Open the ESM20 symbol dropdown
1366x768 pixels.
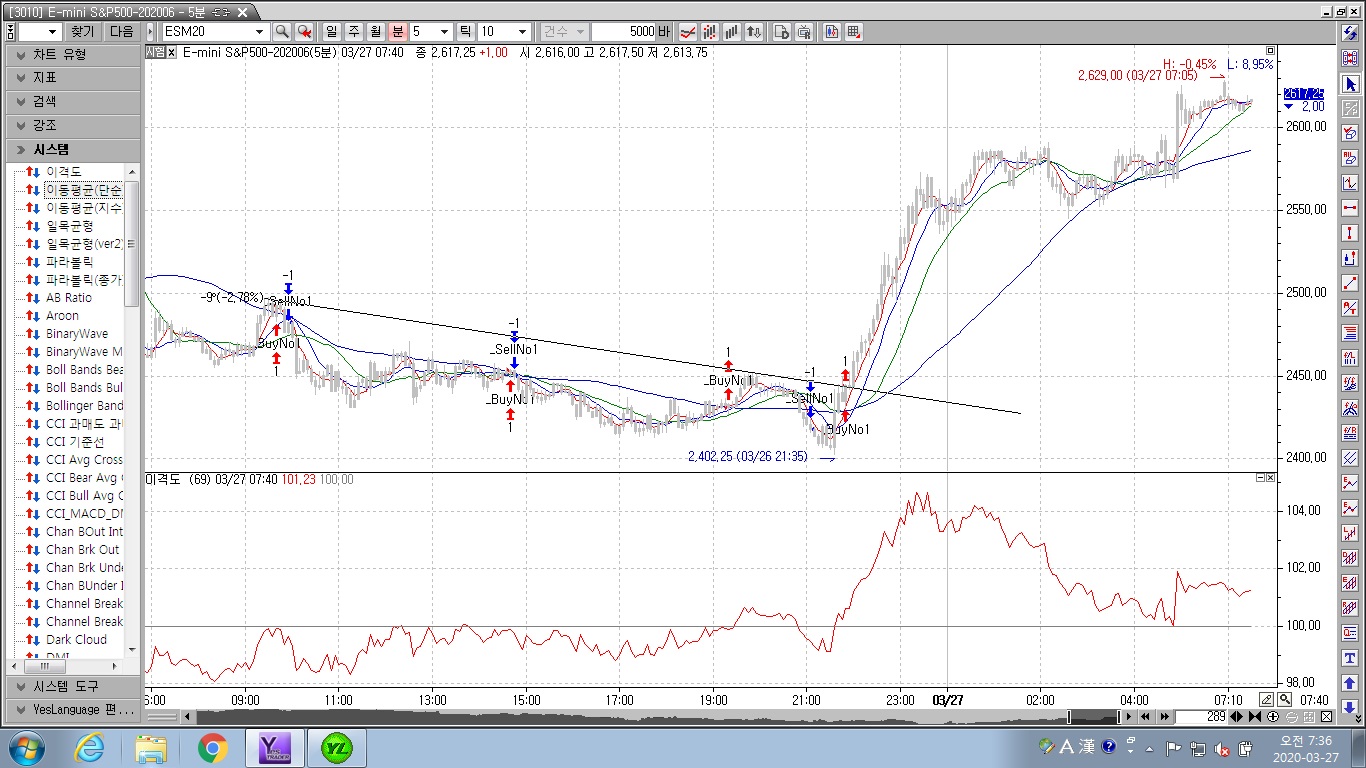pos(260,32)
